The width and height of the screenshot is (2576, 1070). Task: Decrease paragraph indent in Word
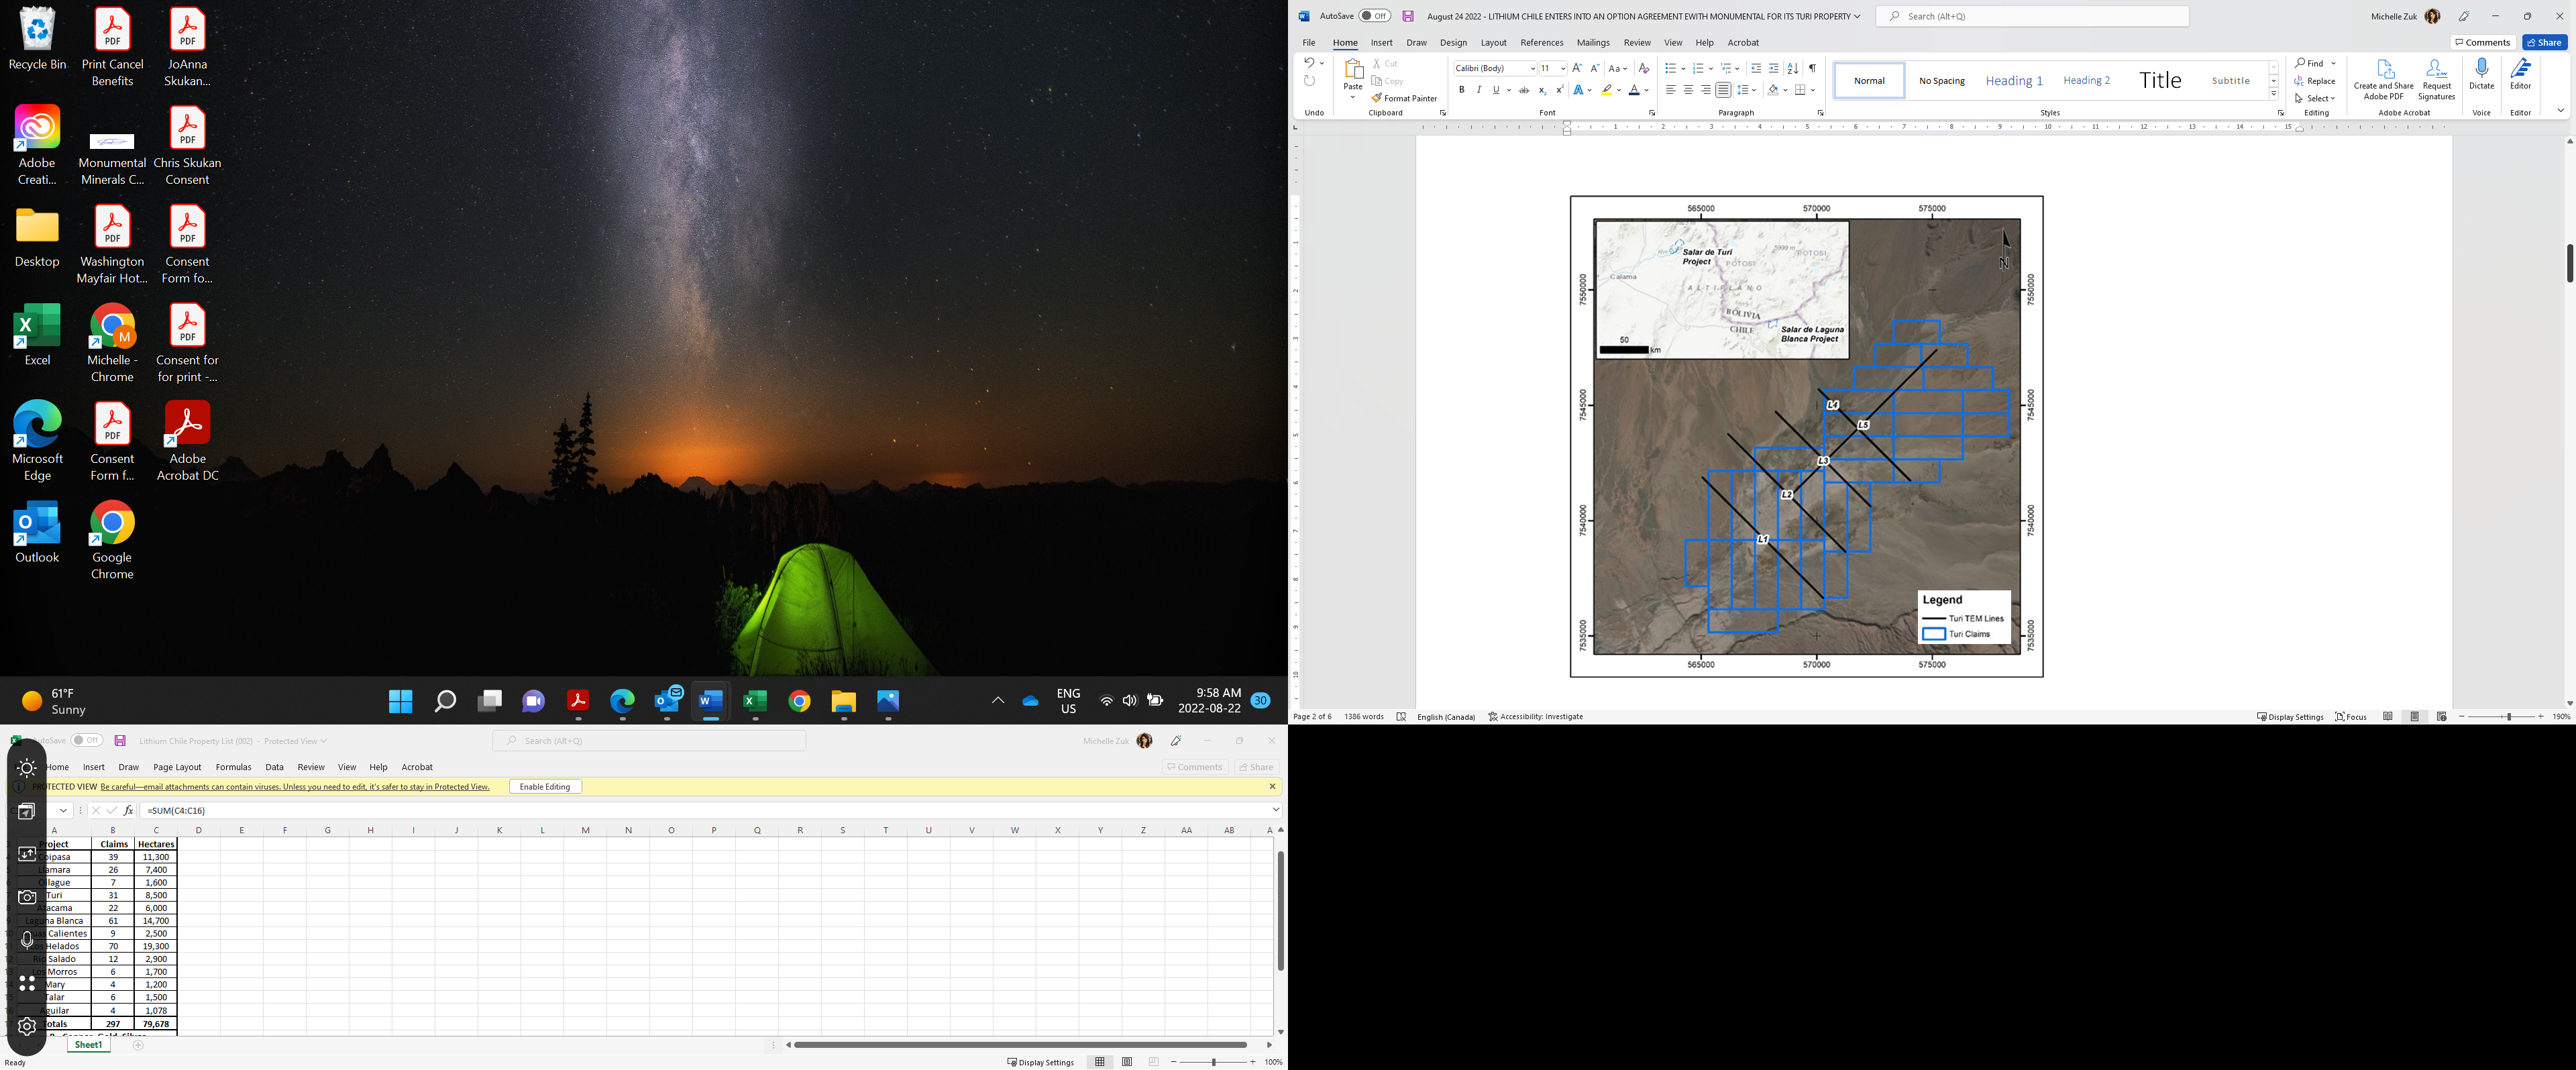pos(1756,68)
